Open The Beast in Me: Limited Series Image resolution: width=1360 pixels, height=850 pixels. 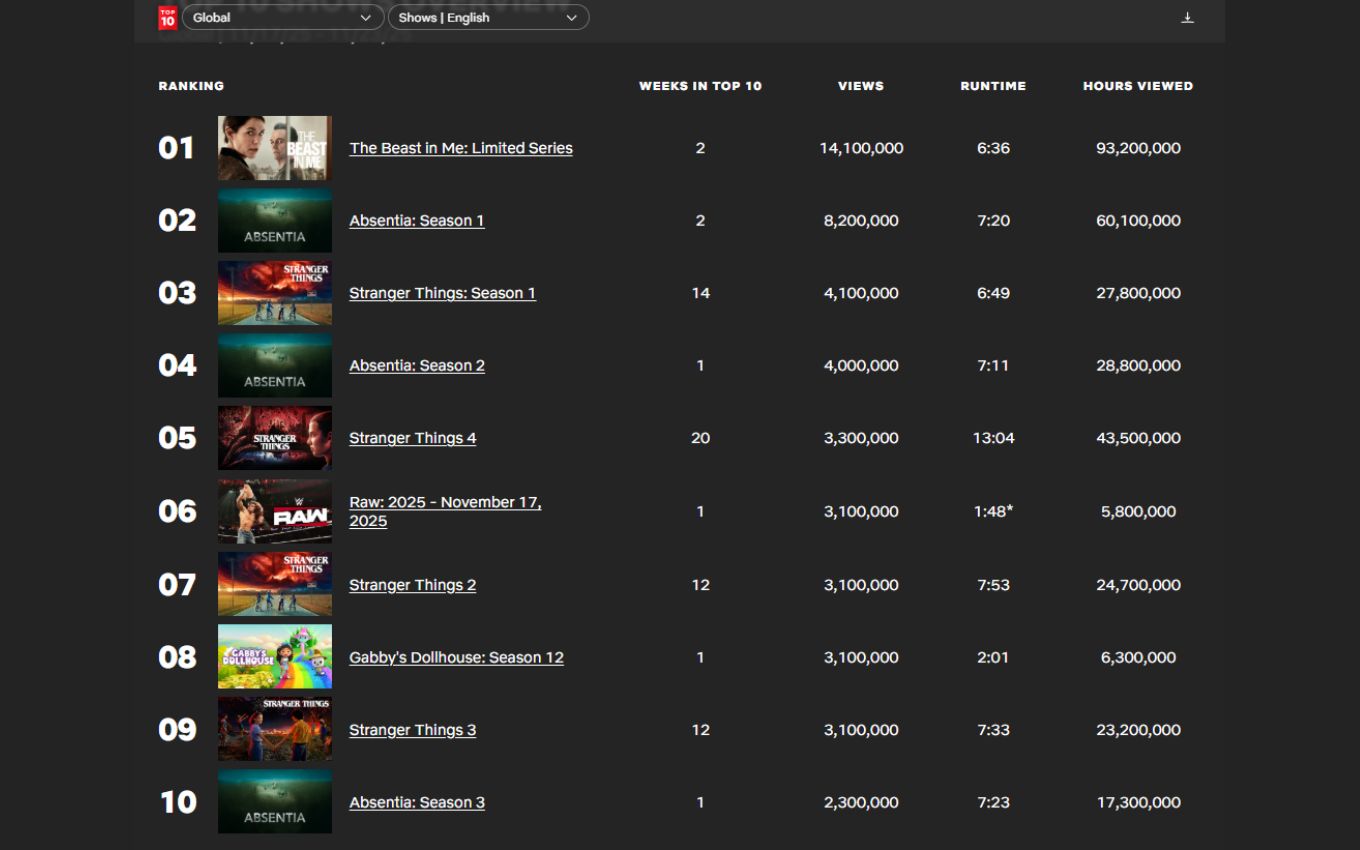pyautogui.click(x=460, y=147)
